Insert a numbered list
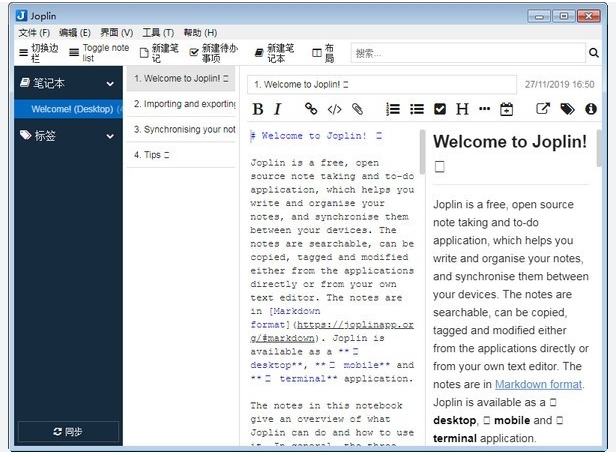Screen dimensions: 616x457 tap(393, 109)
